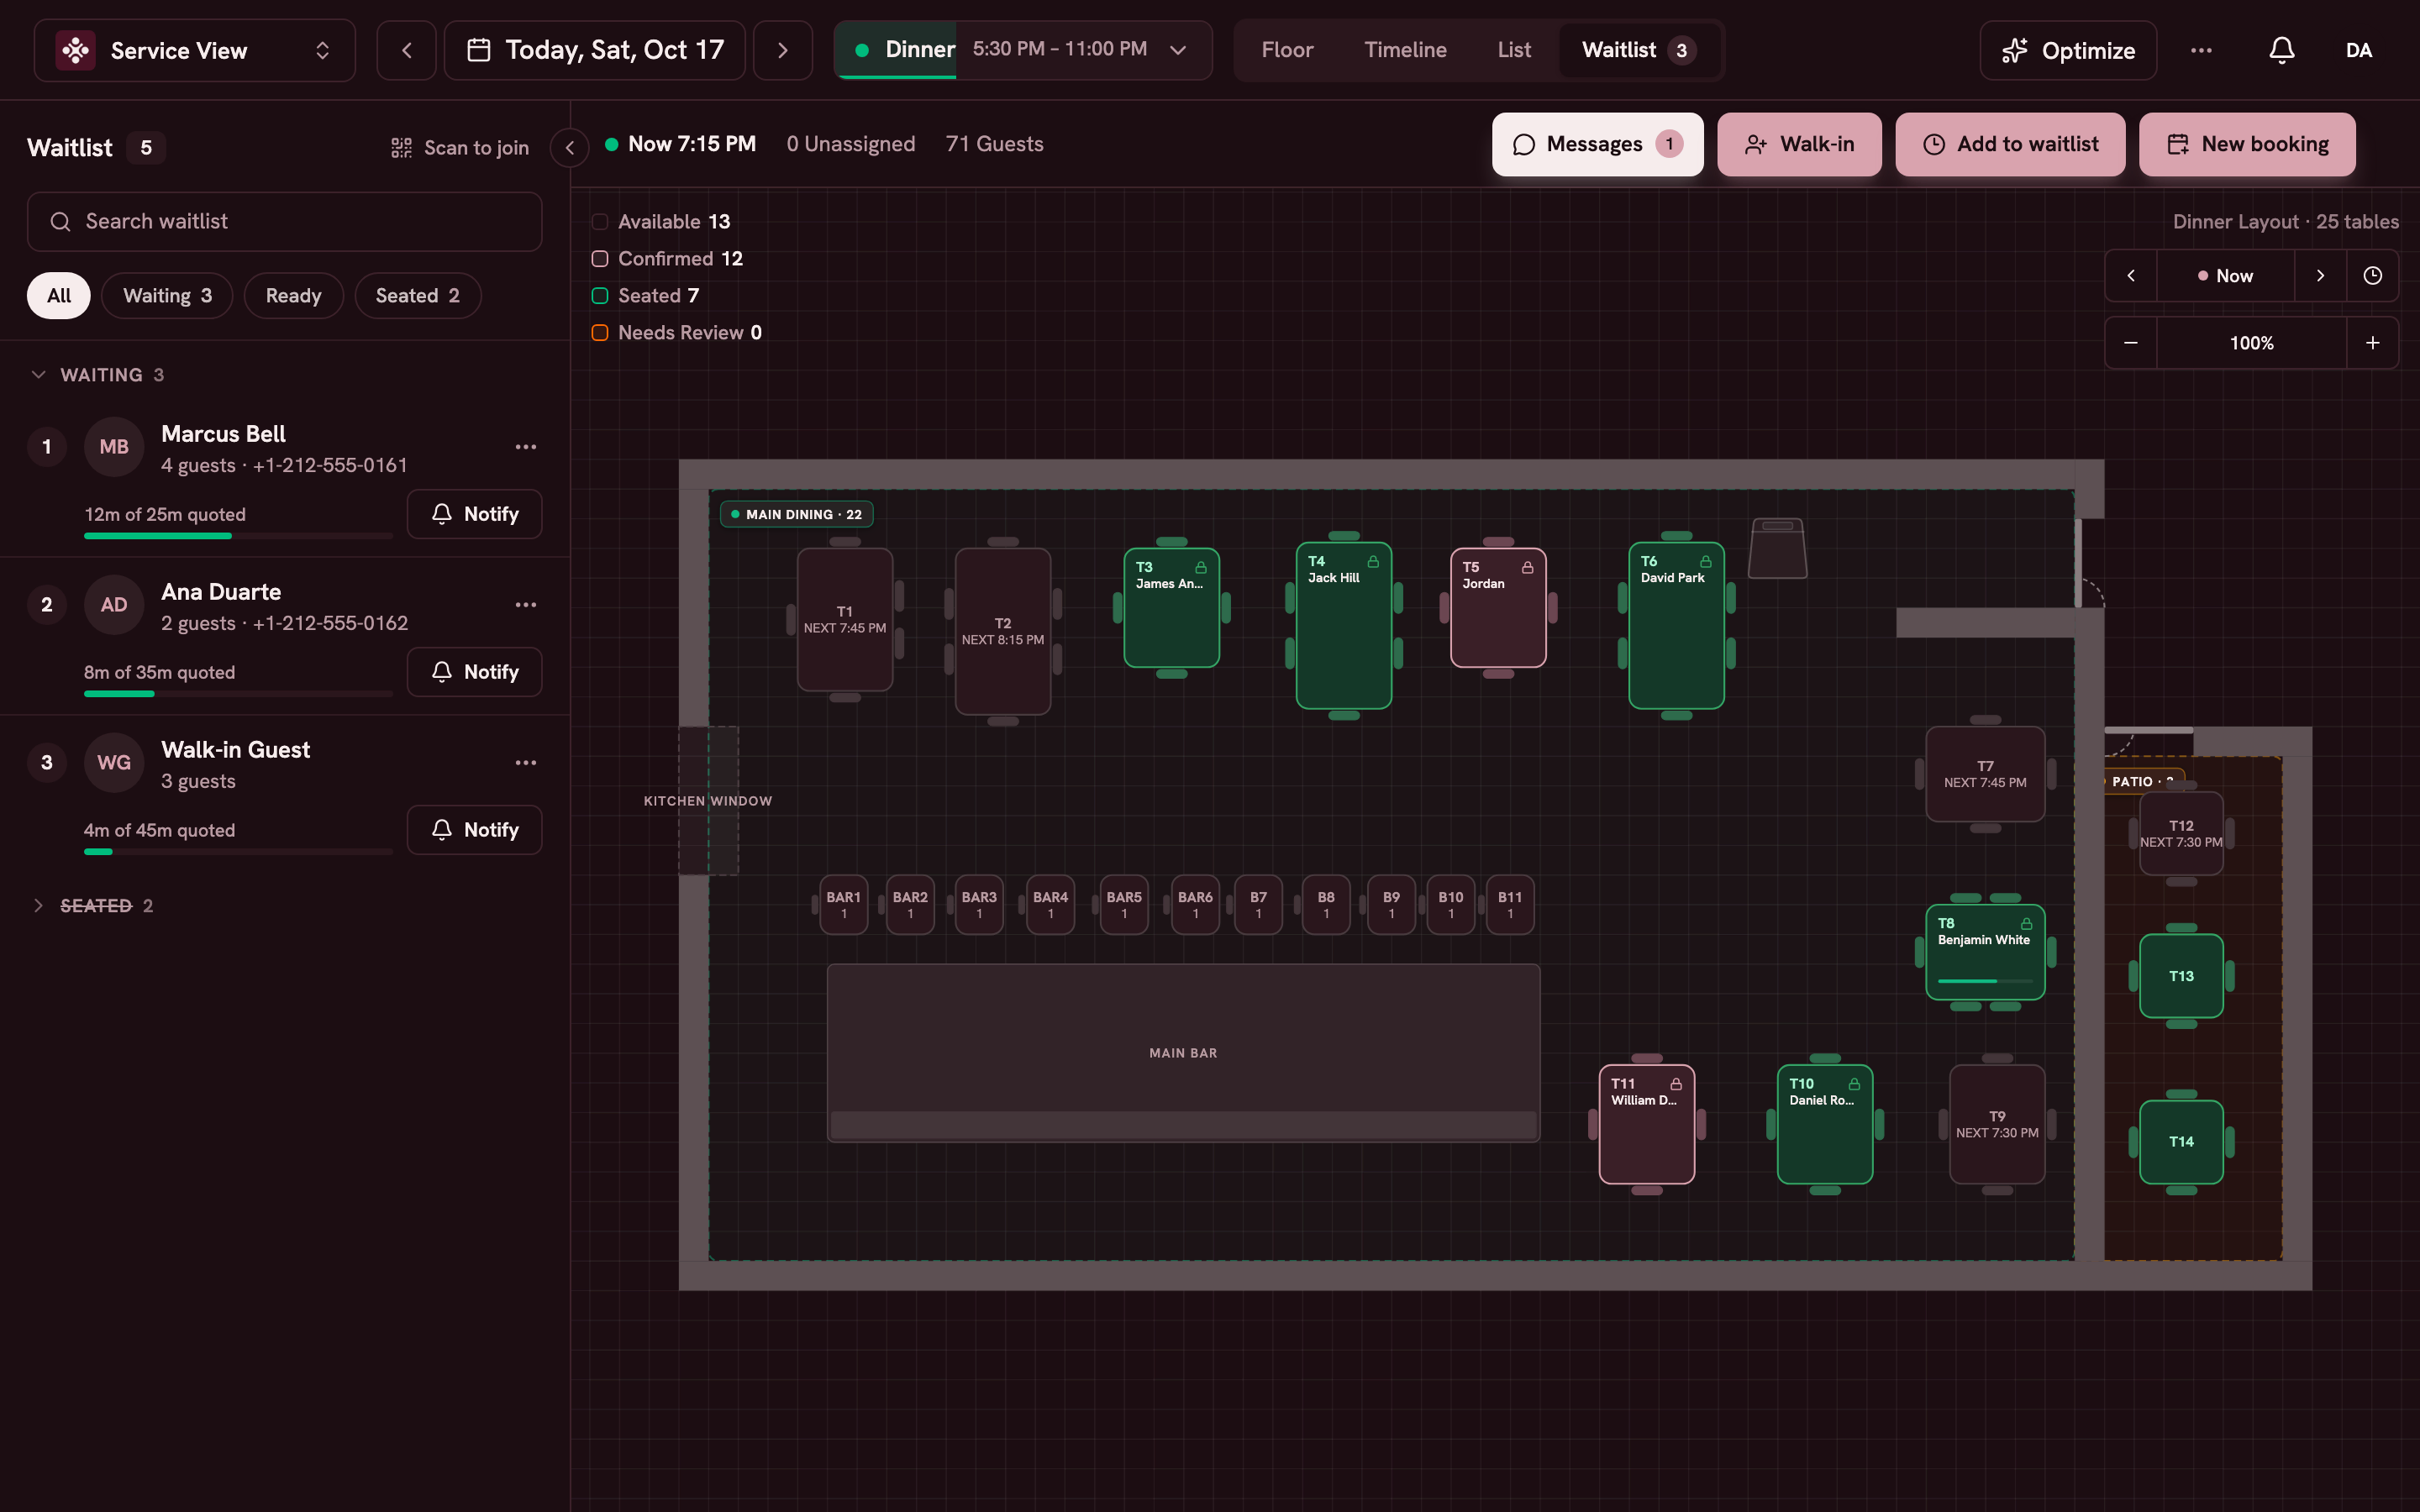Image resolution: width=2420 pixels, height=1512 pixels.
Task: Click the notification bell icon
Action: (2281, 50)
